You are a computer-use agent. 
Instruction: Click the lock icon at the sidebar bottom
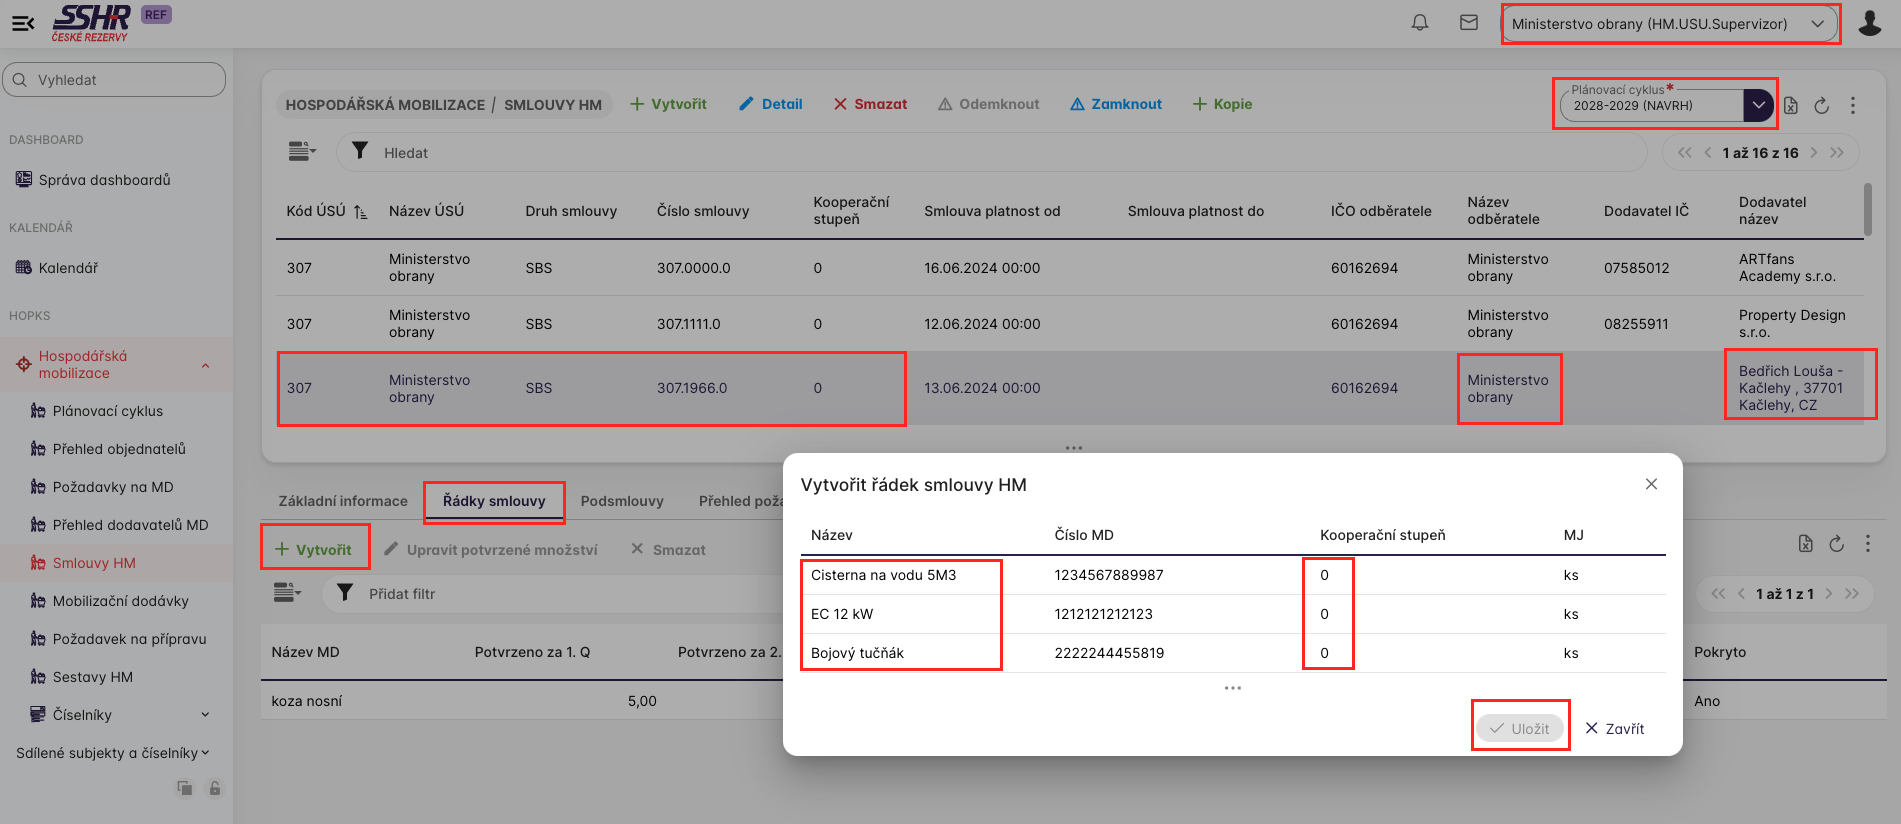[214, 788]
